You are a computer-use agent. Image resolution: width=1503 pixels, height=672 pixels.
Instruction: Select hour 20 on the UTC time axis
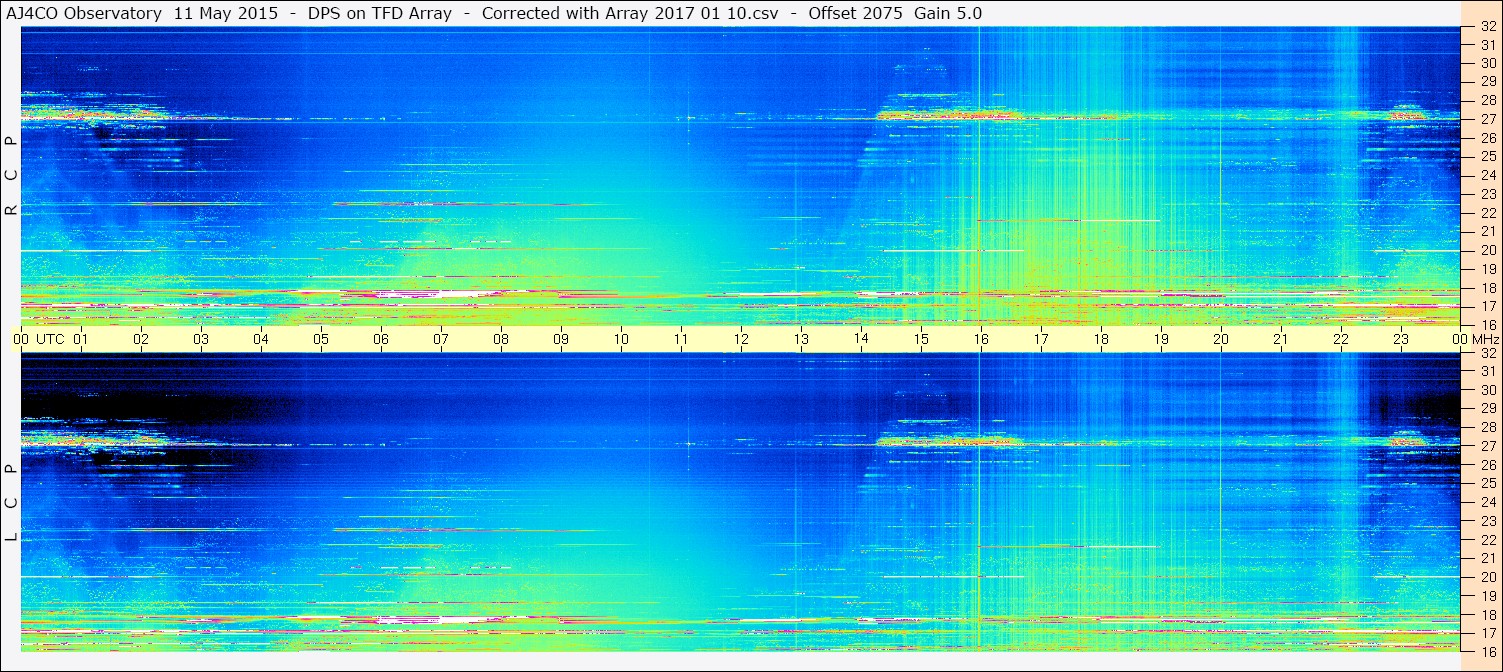click(x=1221, y=339)
